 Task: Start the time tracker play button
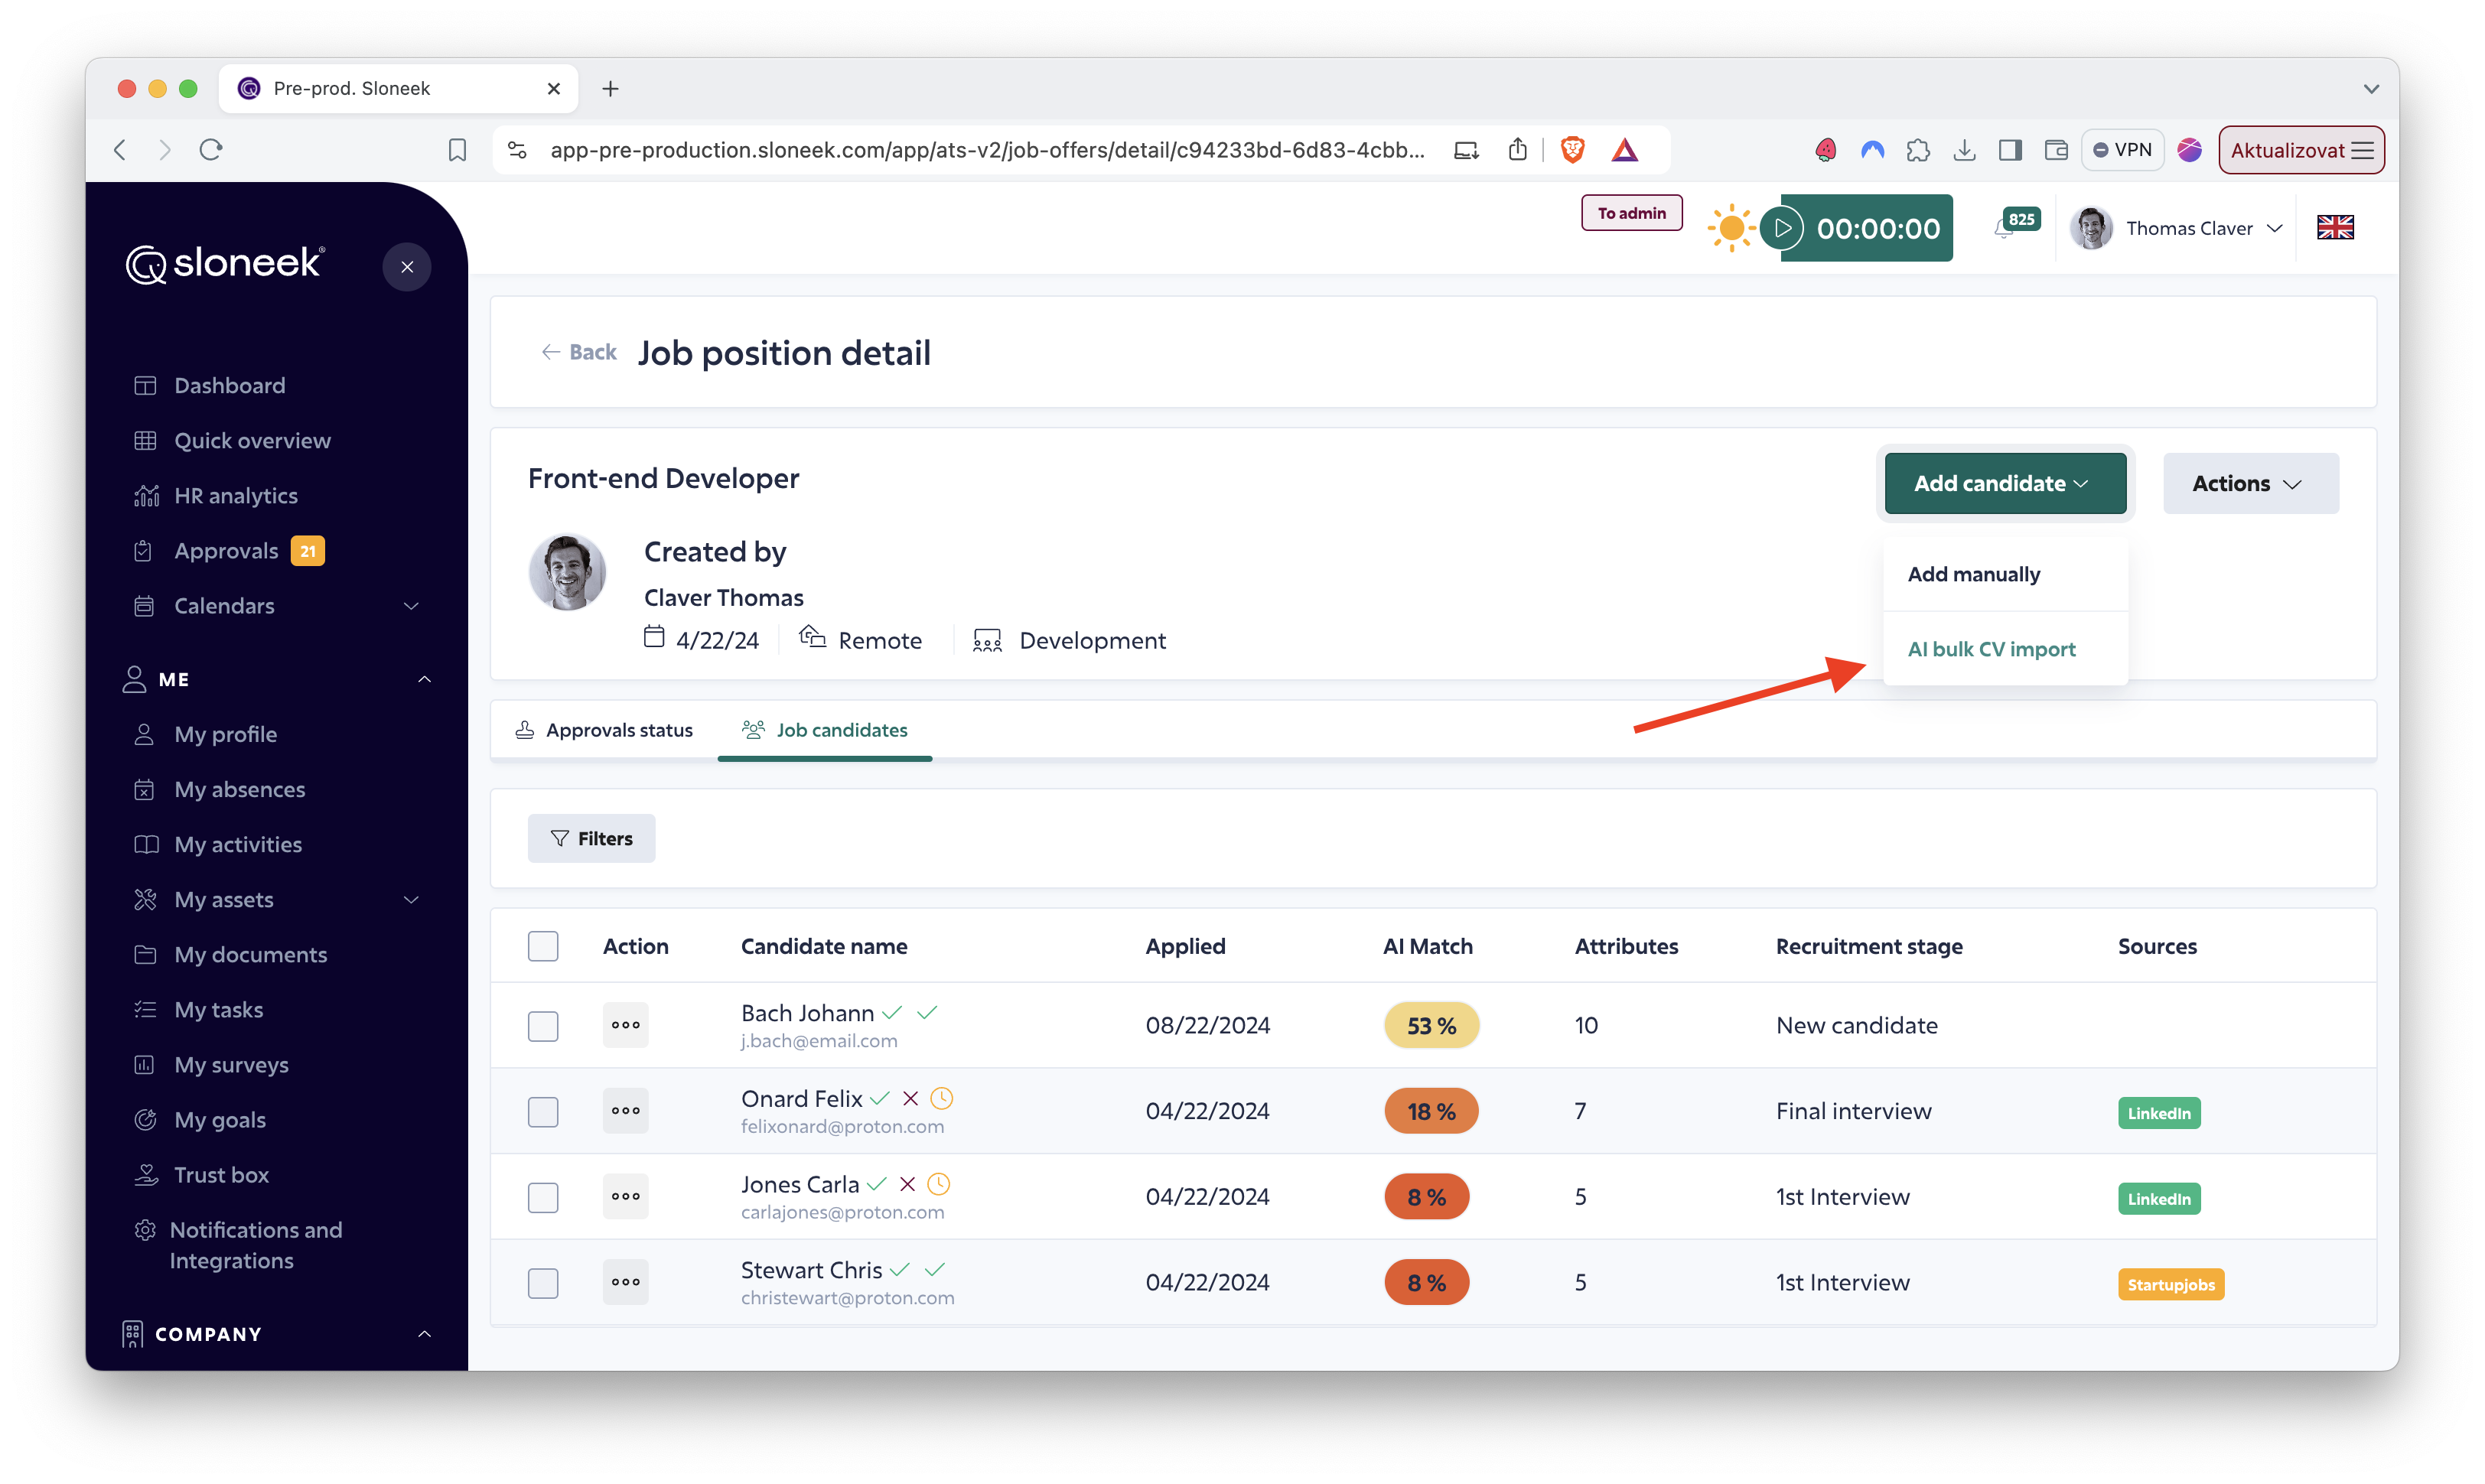(x=1782, y=228)
